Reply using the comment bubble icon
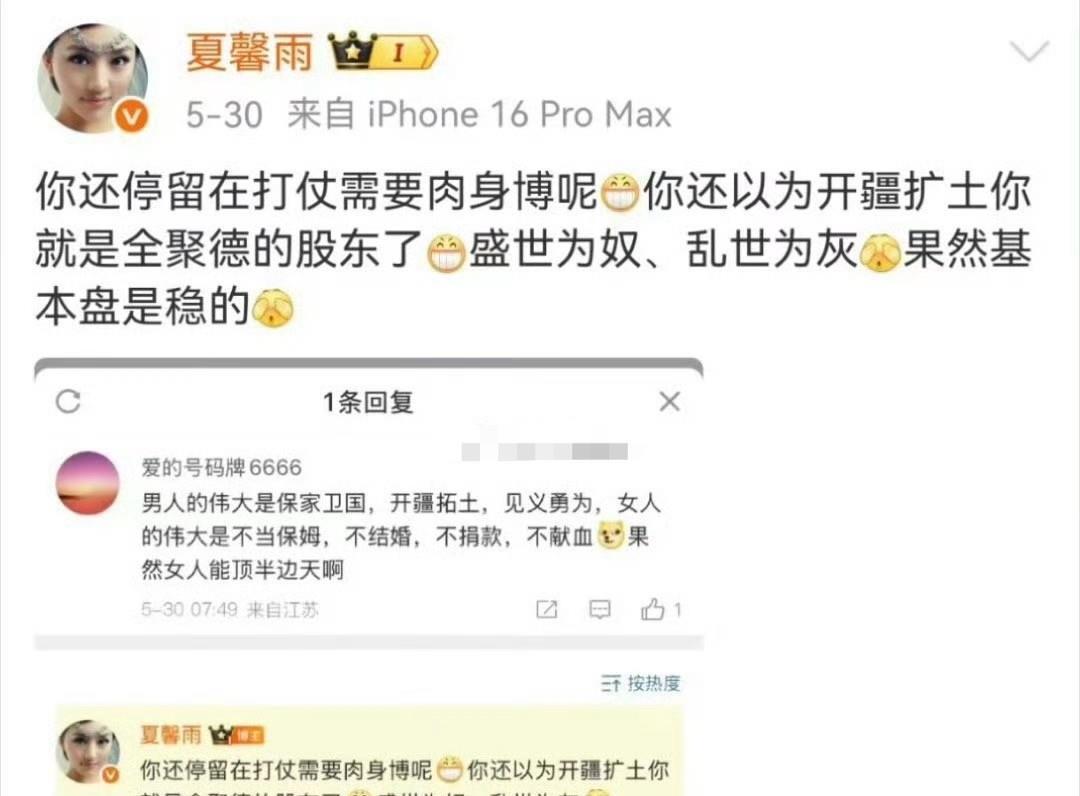This screenshot has height=796, width=1080. tap(600, 609)
